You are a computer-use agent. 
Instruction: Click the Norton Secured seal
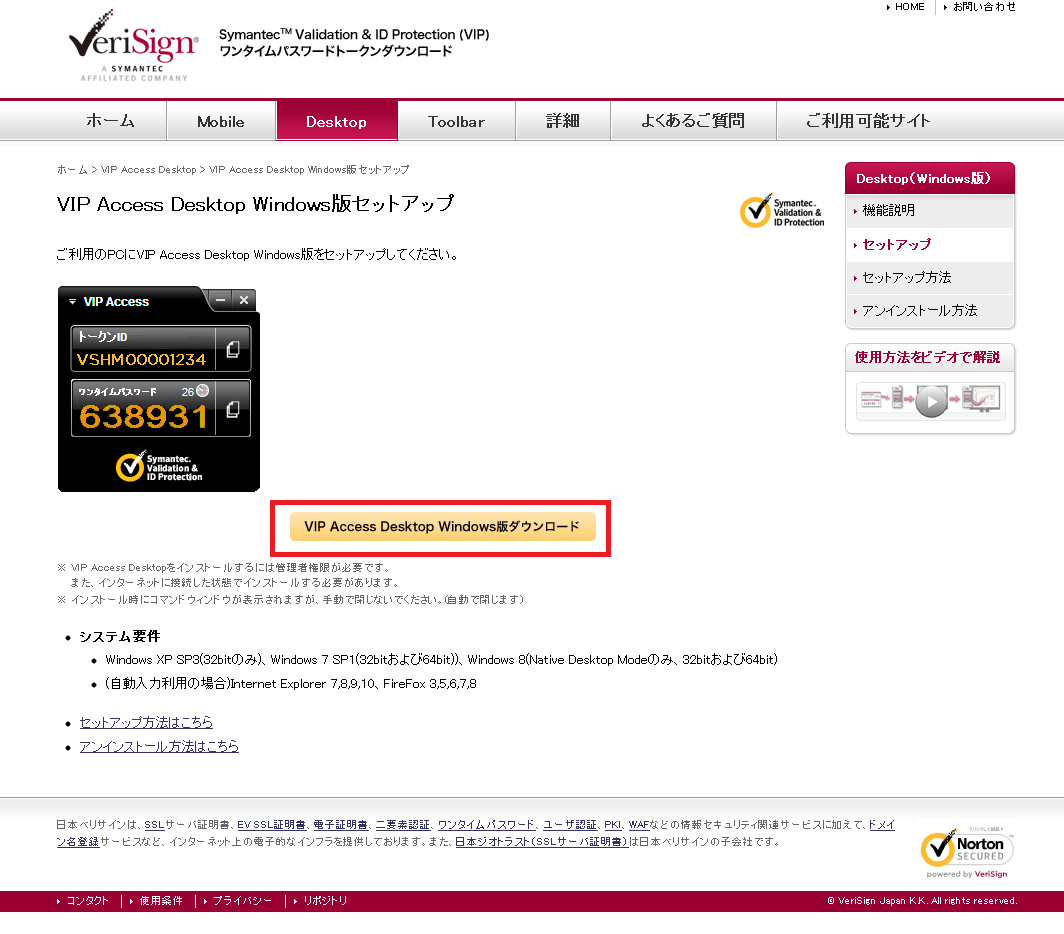click(x=967, y=853)
